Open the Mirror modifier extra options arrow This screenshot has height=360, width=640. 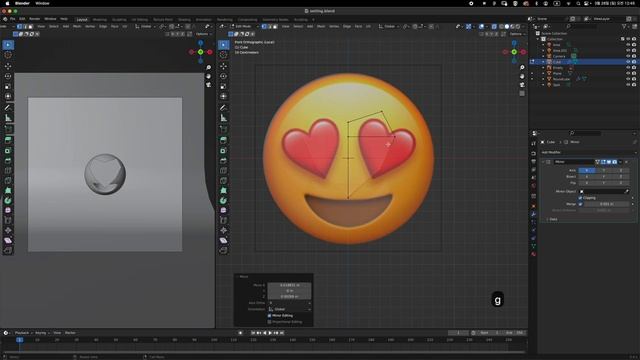[x=620, y=162]
